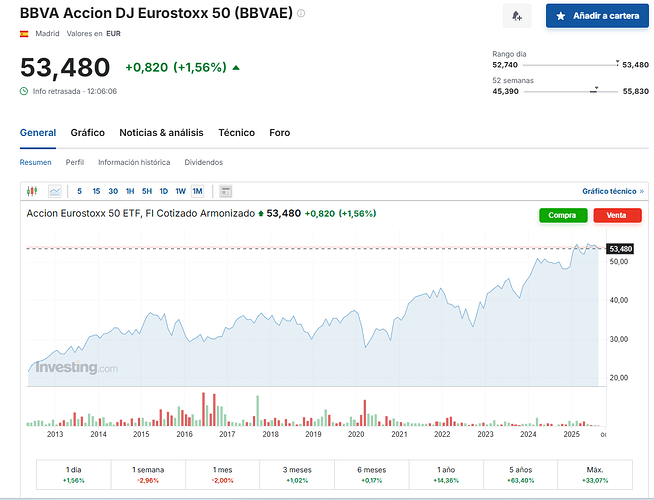Image resolution: width=654 pixels, height=500 pixels.
Task: Click the delayed info clock icon
Action: click(24, 91)
